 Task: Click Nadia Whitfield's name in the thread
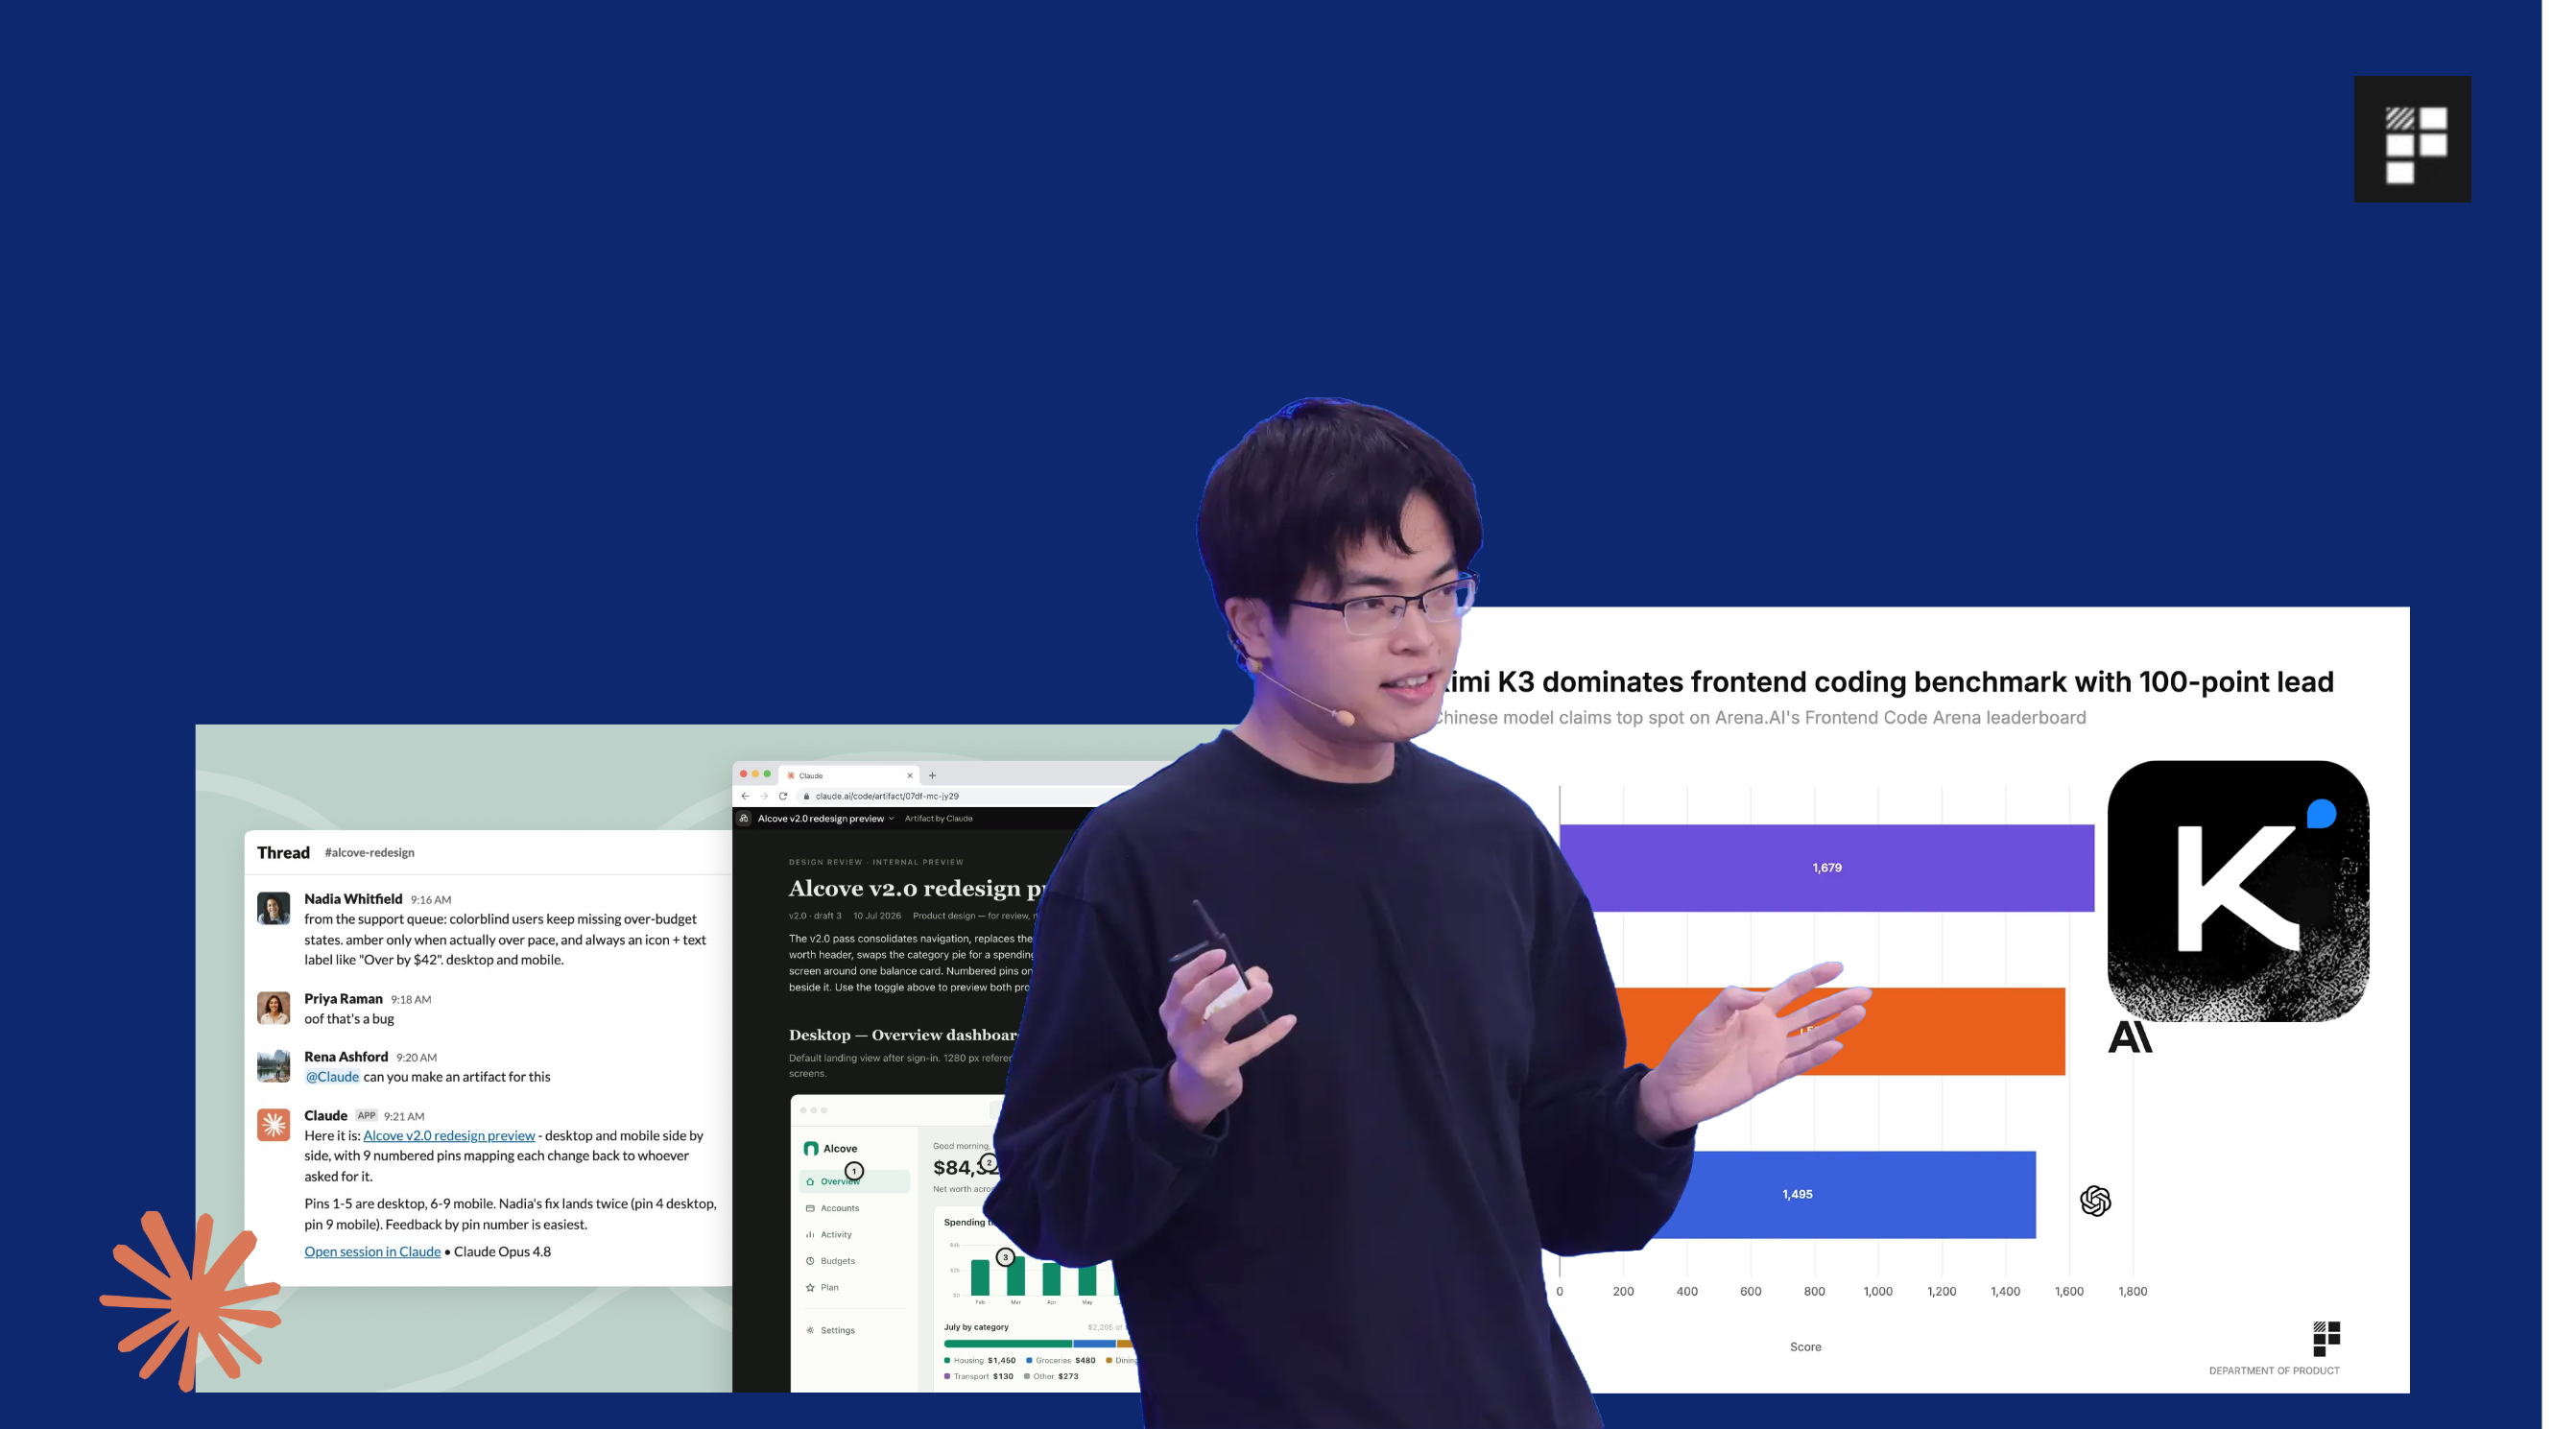[x=353, y=898]
